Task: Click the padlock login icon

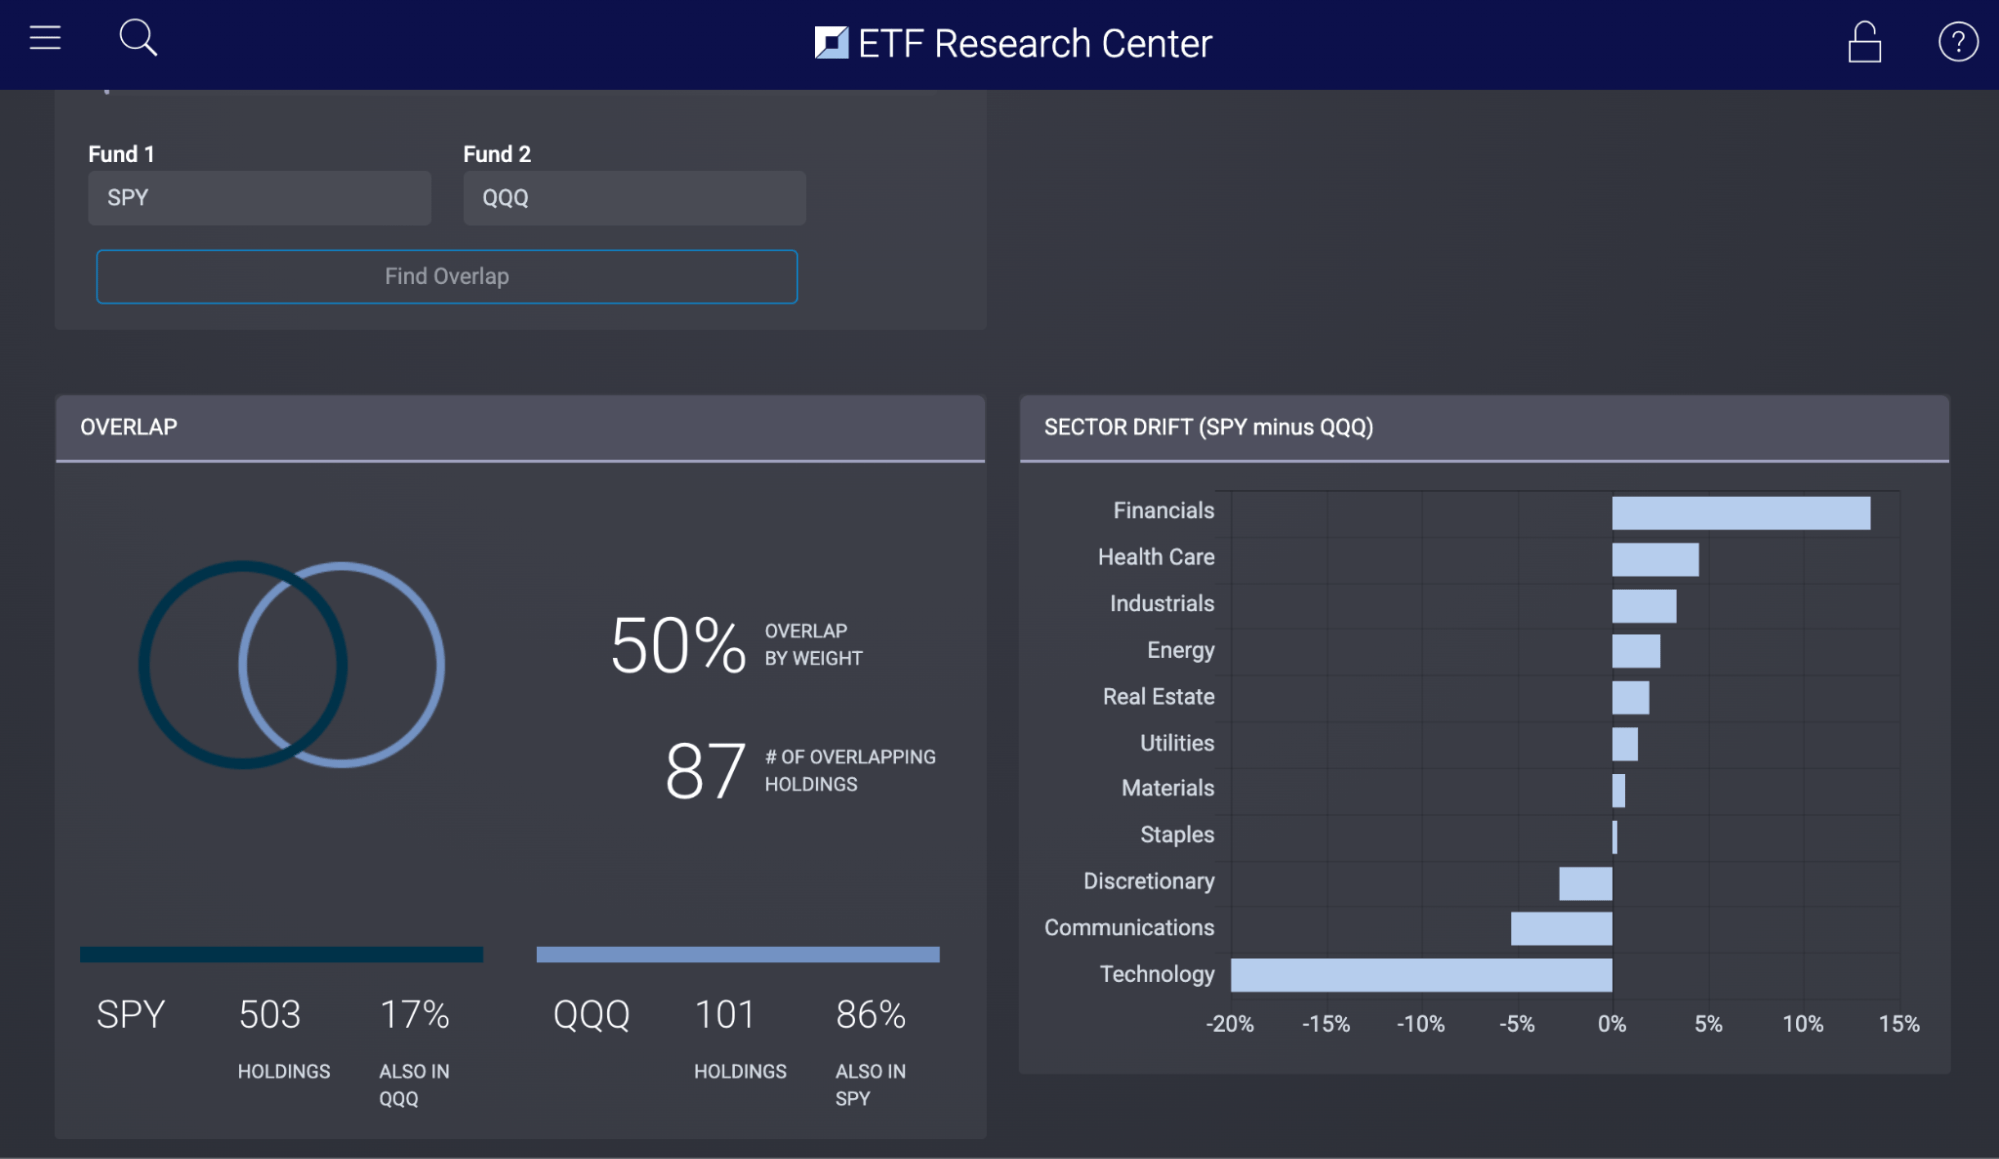Action: point(1864,42)
